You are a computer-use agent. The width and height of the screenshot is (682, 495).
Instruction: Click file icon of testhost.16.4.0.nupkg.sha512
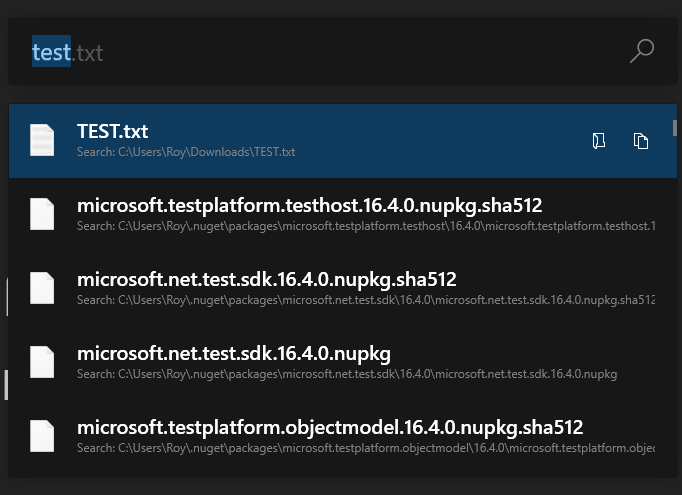point(41,214)
